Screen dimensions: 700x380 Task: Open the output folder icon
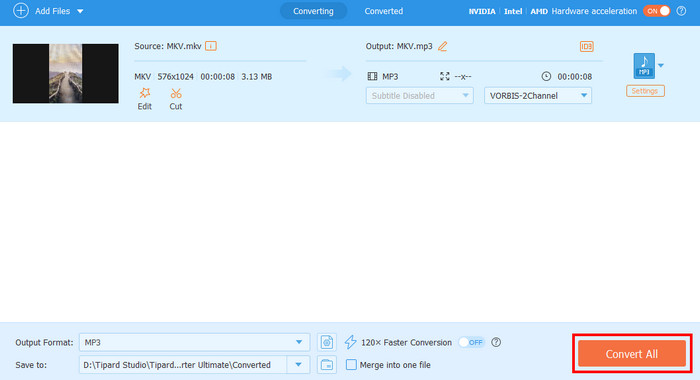click(x=327, y=365)
